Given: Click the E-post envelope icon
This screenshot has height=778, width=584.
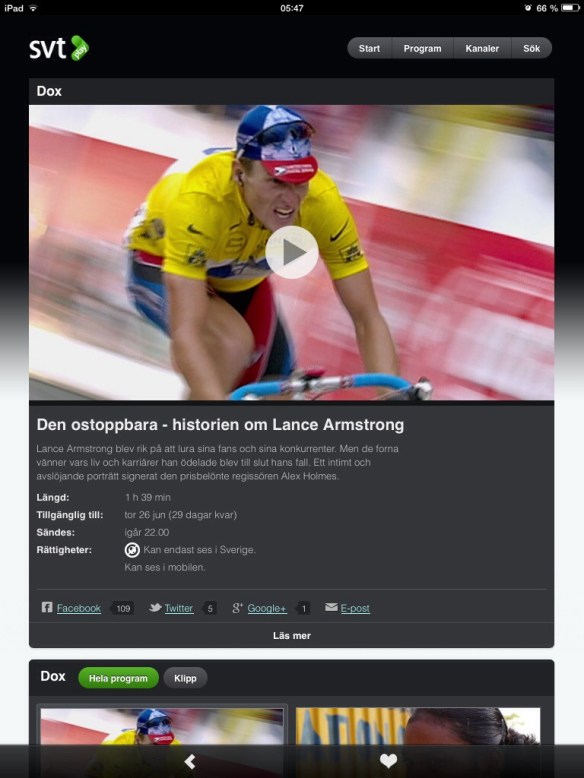Looking at the screenshot, I should [331, 607].
